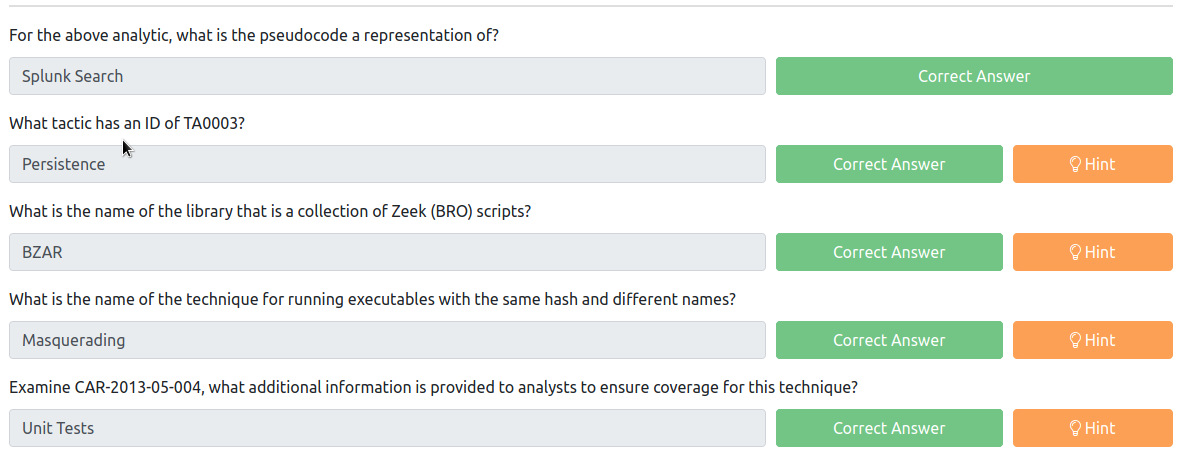Click the question text about pseudocode representation
Image resolution: width=1180 pixels, height=465 pixels.
tap(254, 35)
